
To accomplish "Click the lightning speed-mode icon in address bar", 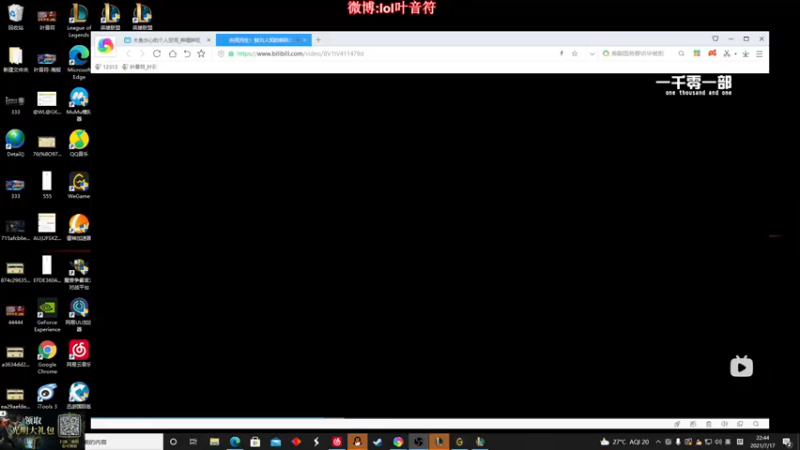I will pos(561,54).
